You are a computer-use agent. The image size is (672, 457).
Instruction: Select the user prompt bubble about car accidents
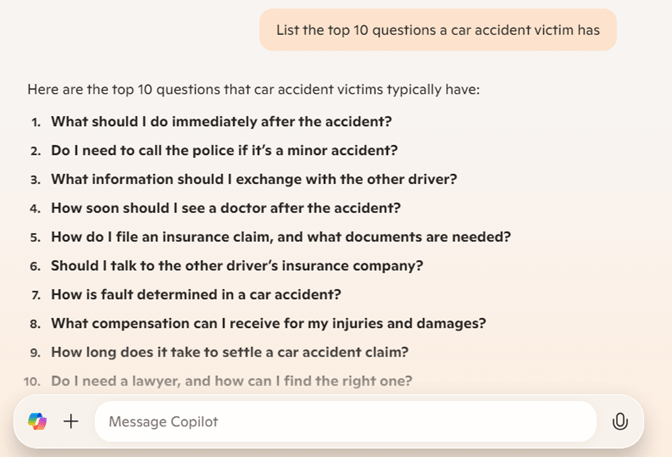438,30
